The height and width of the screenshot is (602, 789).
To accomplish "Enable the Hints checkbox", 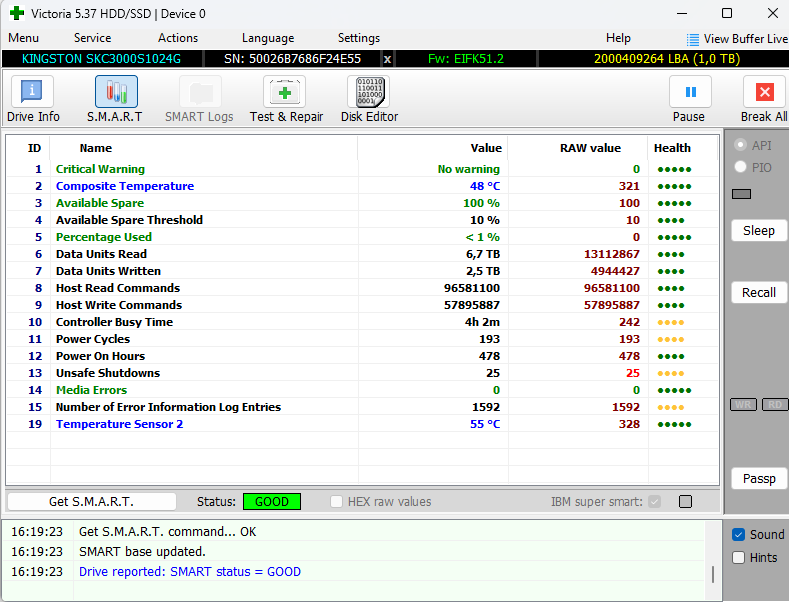I will [739, 558].
